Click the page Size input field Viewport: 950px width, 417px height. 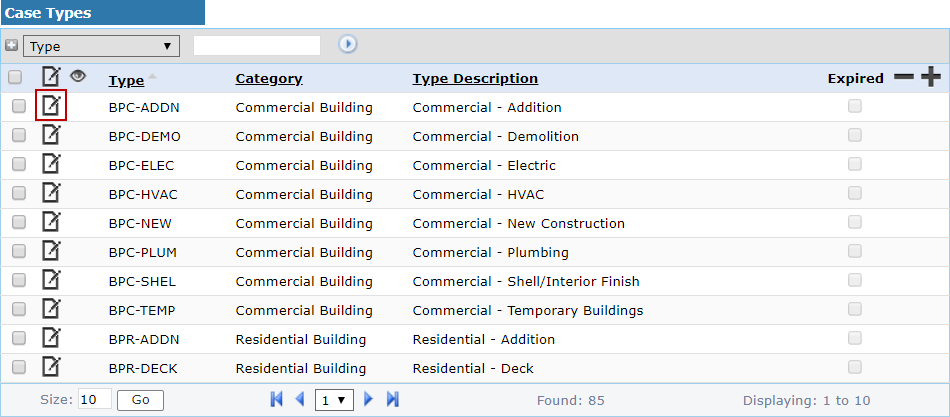coord(94,400)
